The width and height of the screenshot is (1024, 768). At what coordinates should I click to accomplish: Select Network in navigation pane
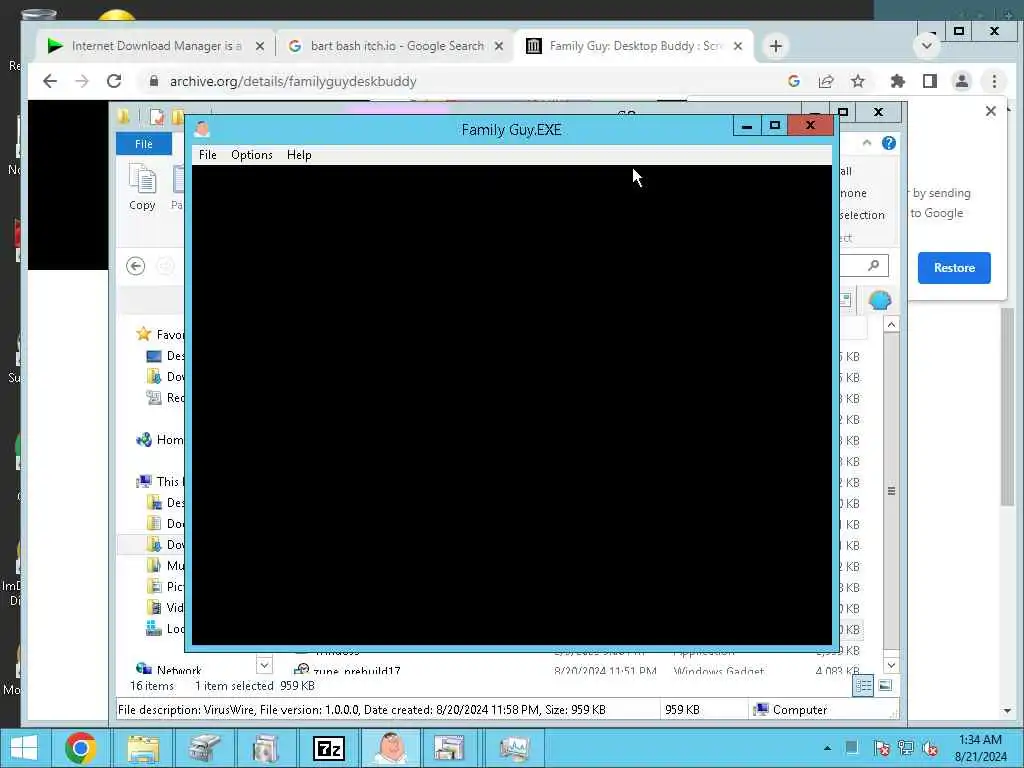coord(168,669)
